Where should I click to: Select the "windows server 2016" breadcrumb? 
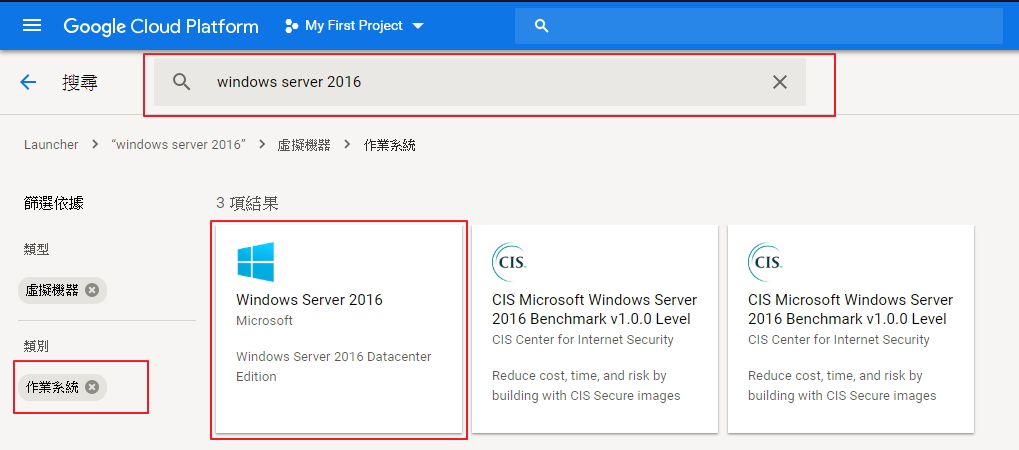tap(180, 145)
